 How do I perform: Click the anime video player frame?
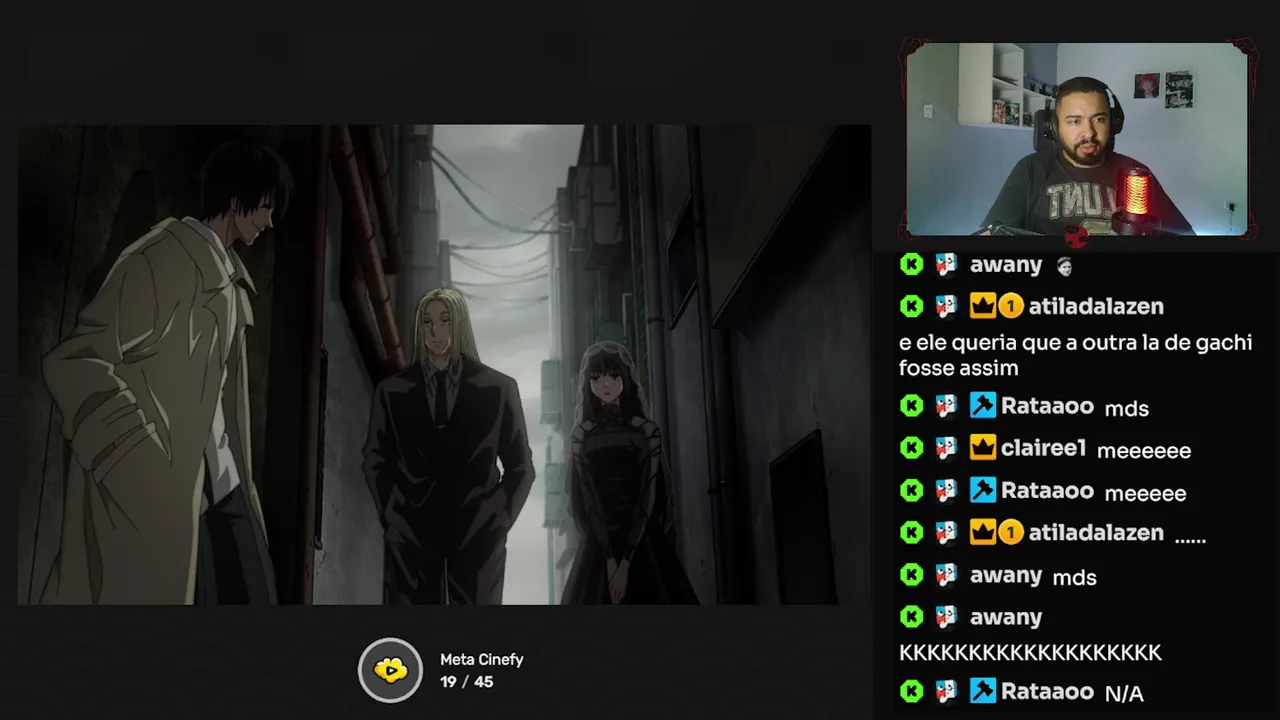click(444, 364)
